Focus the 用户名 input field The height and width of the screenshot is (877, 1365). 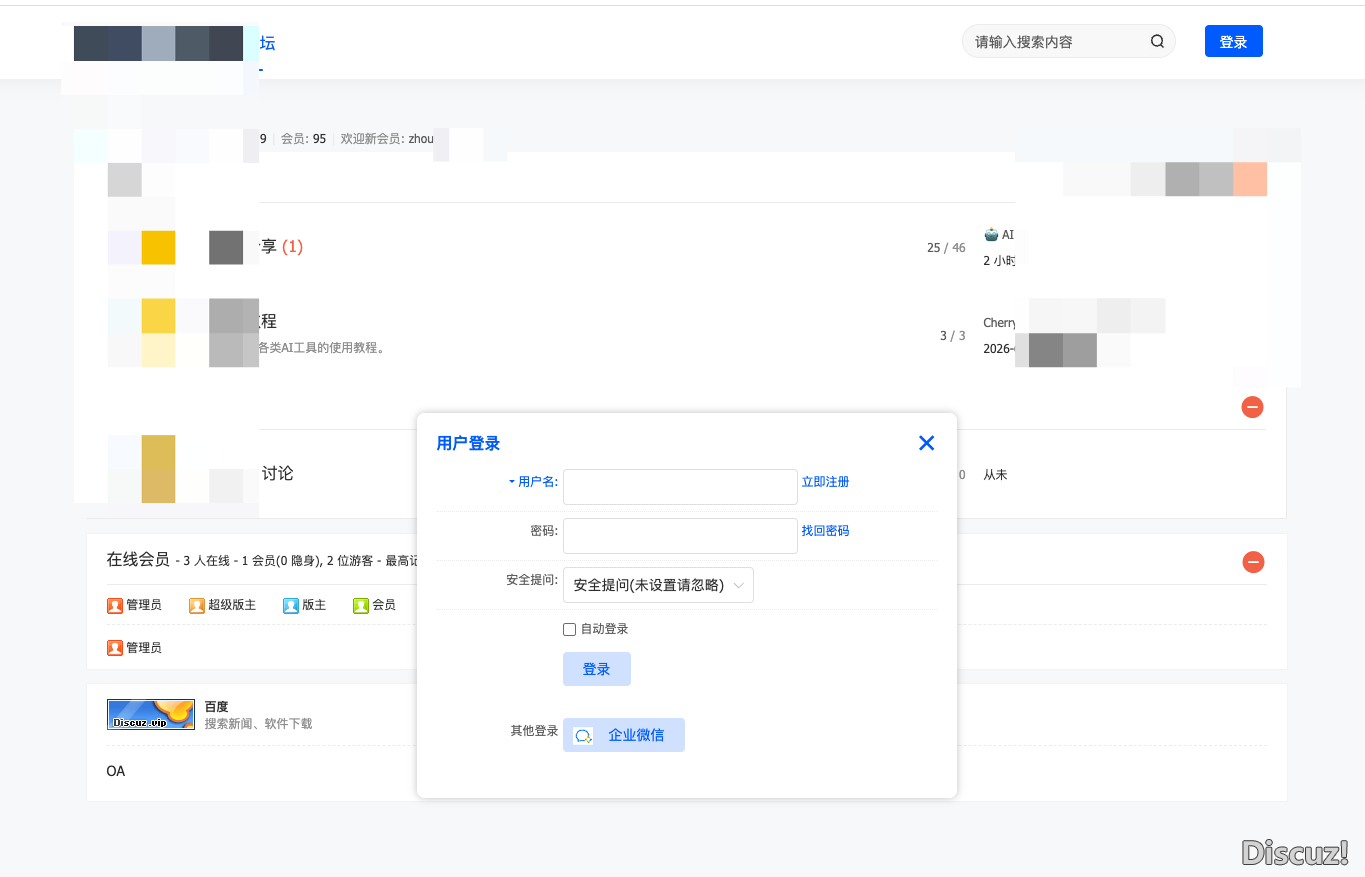pos(680,487)
